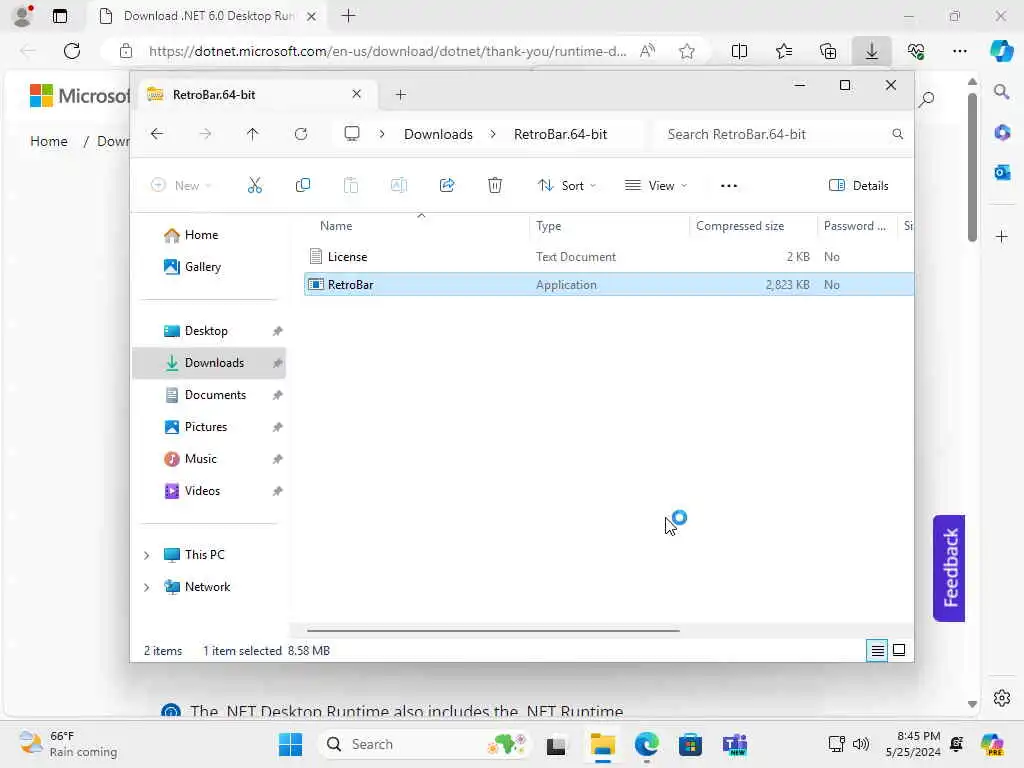Screen dimensions: 1024x768
Task: Click Downloads in the breadcrumb path
Action: pyautogui.click(x=438, y=134)
